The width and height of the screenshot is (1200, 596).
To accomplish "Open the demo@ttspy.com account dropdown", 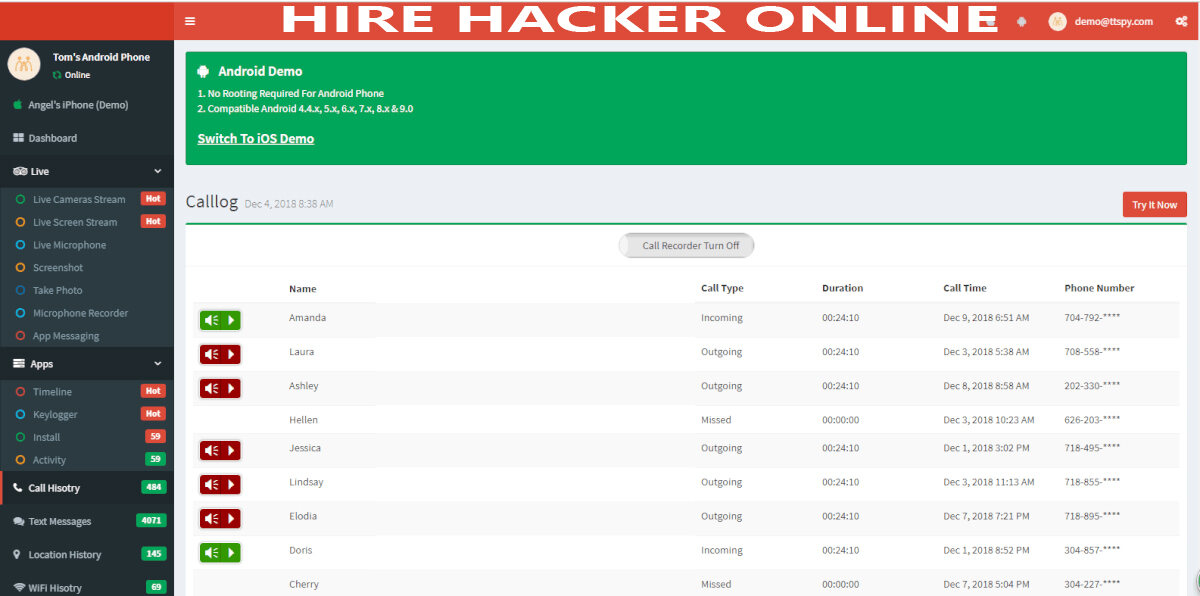I will click(x=1099, y=21).
